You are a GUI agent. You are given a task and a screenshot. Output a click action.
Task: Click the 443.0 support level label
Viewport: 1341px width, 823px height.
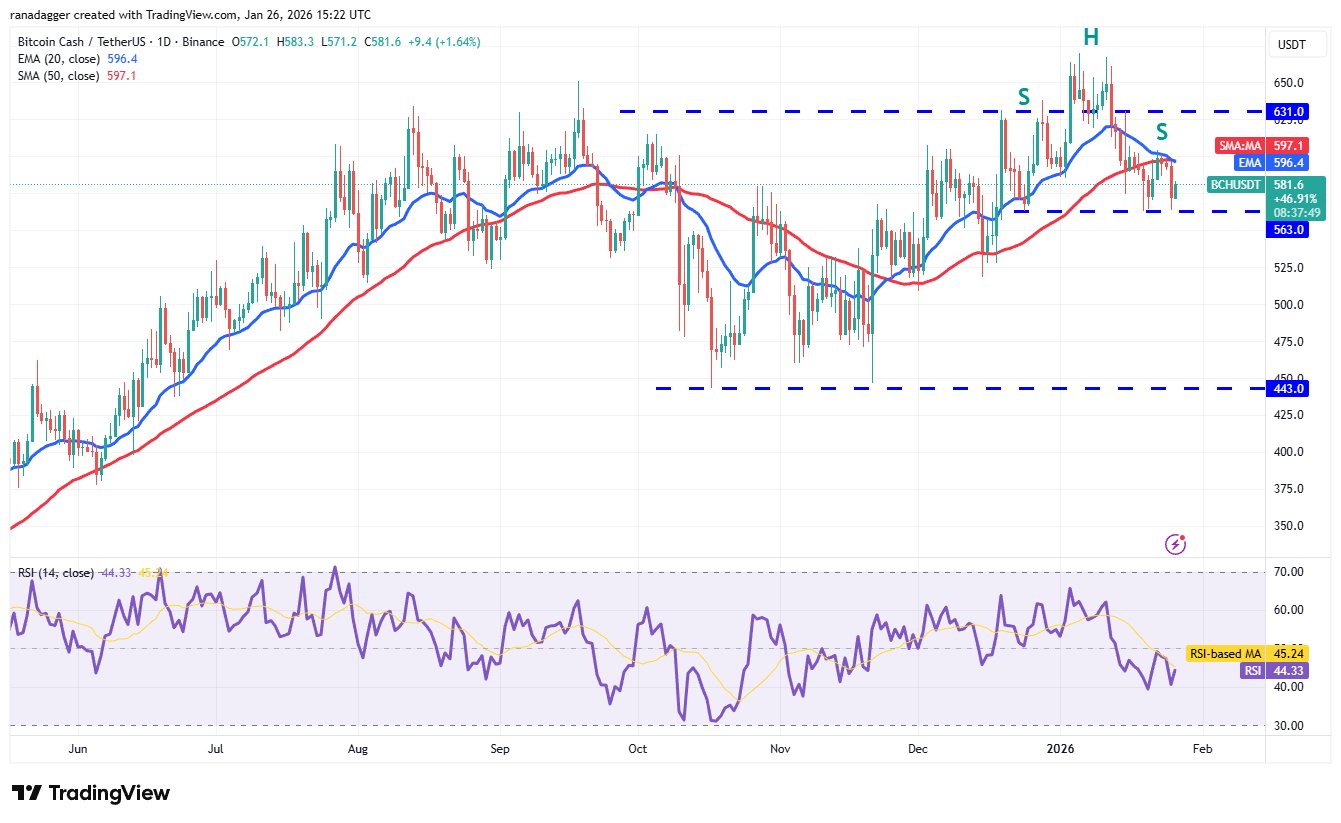[x=1288, y=388]
